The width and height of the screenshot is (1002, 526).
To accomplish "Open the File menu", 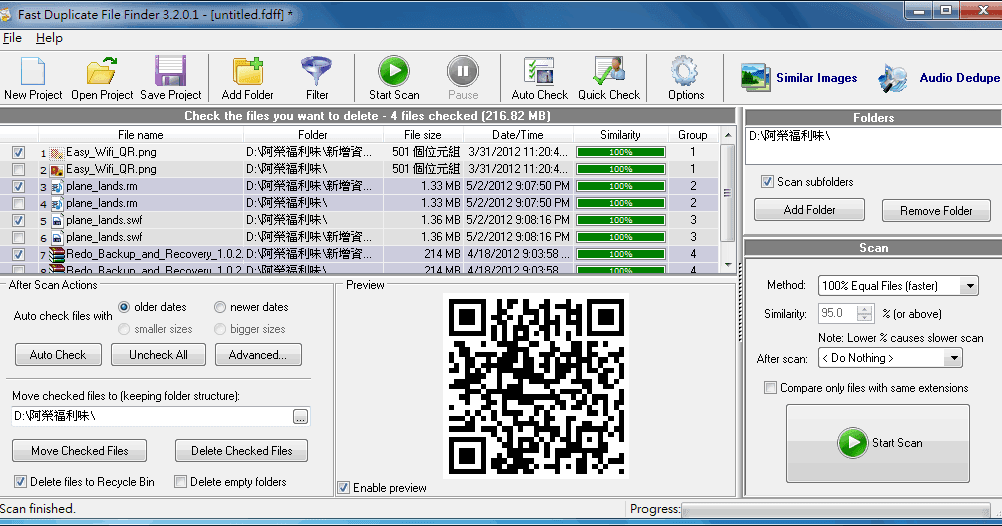I will tap(12, 38).
